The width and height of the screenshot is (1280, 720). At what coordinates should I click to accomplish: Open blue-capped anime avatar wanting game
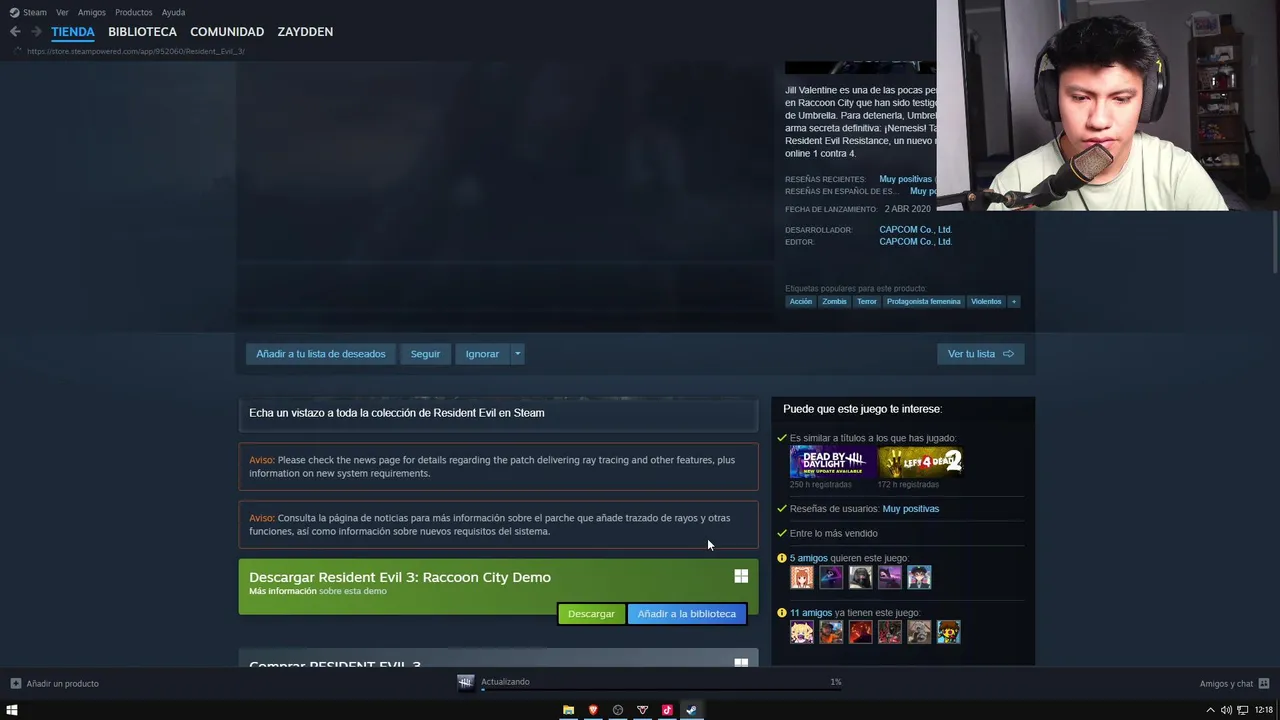coord(919,577)
